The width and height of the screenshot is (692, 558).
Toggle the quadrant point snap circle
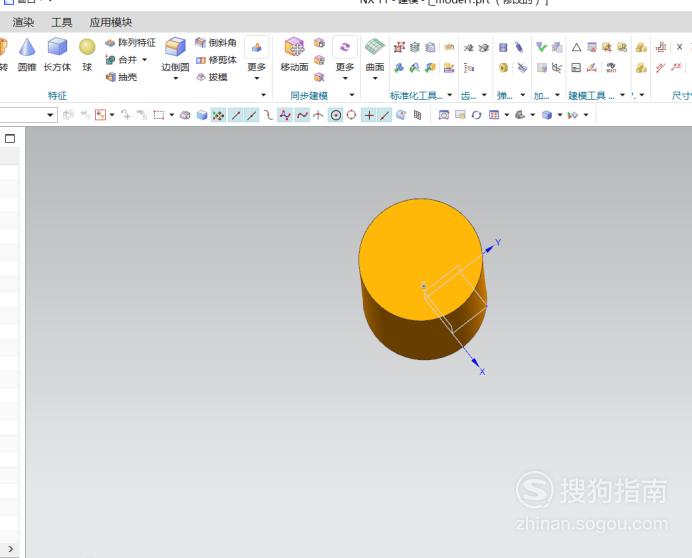(351, 115)
